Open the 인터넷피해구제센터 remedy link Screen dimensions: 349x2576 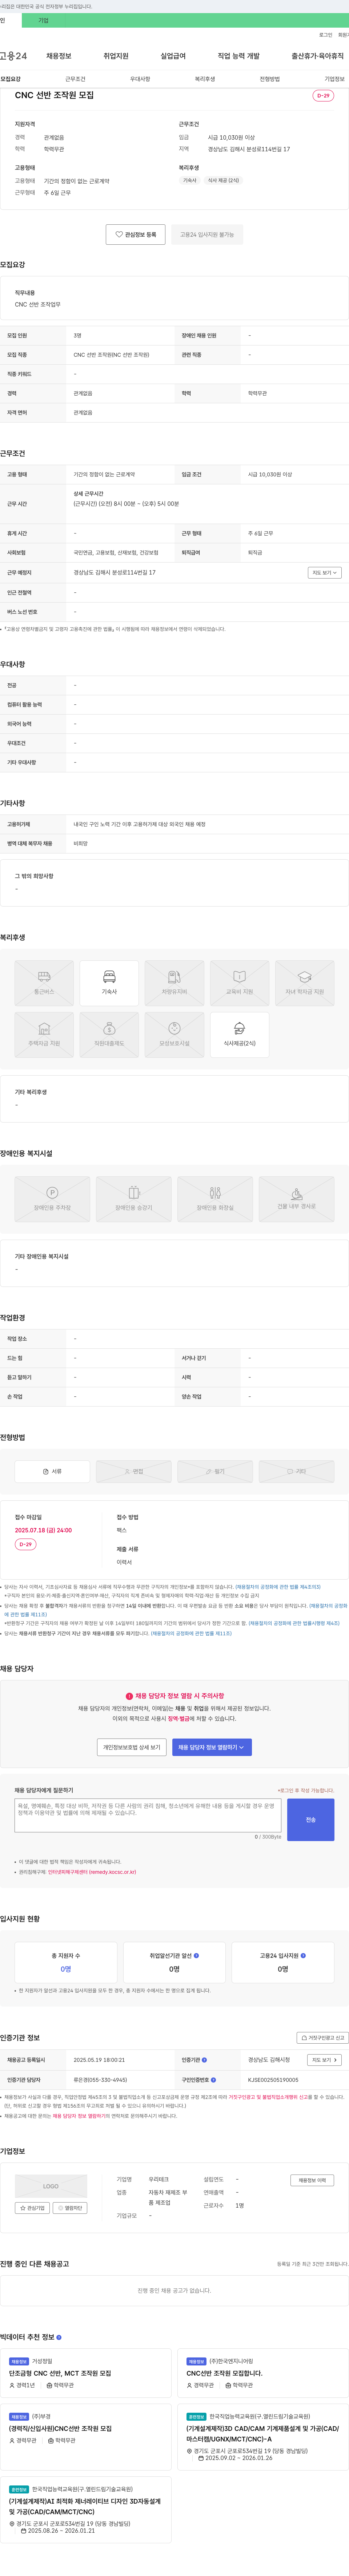92,1872
